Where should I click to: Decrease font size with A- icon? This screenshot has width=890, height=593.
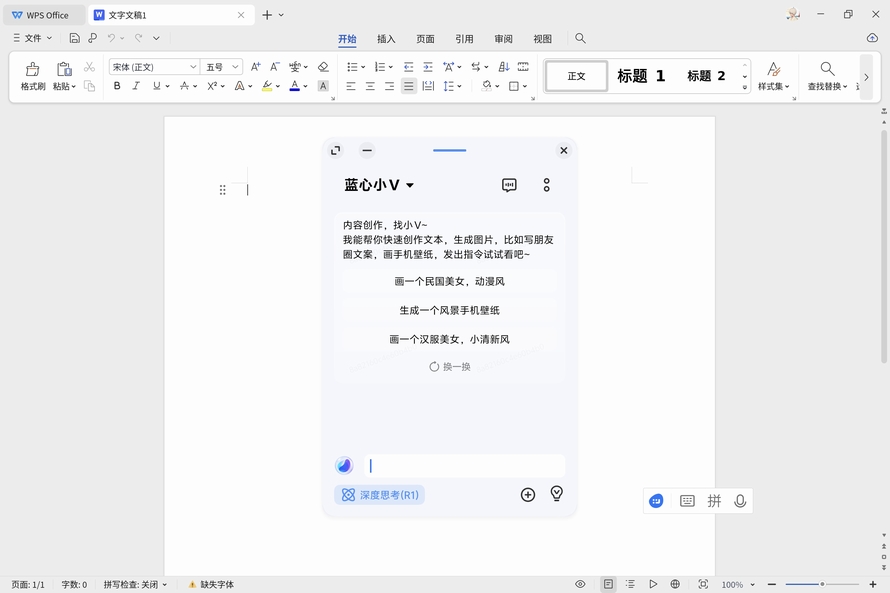pos(275,67)
